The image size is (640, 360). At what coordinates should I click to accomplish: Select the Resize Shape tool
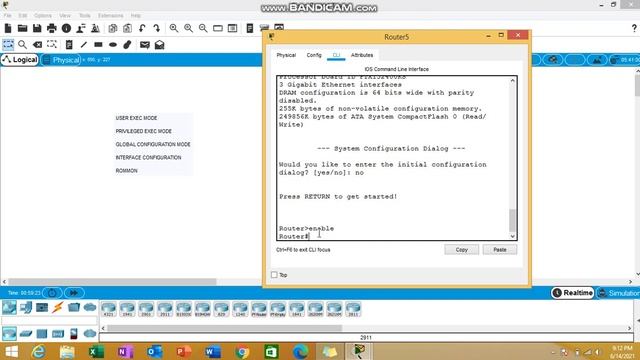tap(52, 44)
